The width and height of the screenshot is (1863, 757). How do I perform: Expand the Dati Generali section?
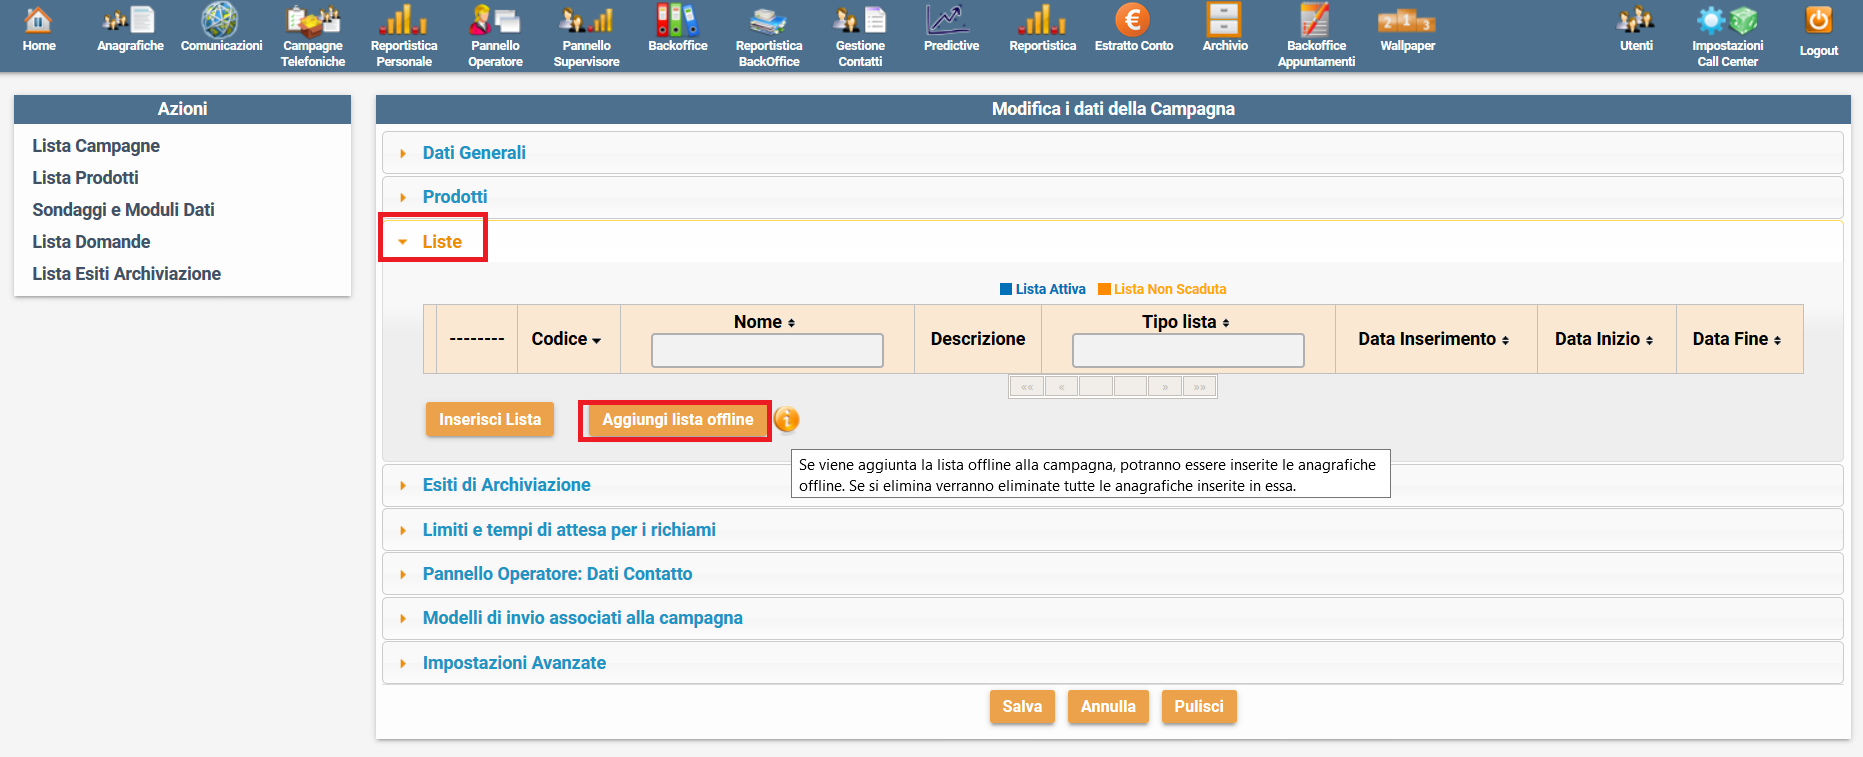tap(474, 153)
